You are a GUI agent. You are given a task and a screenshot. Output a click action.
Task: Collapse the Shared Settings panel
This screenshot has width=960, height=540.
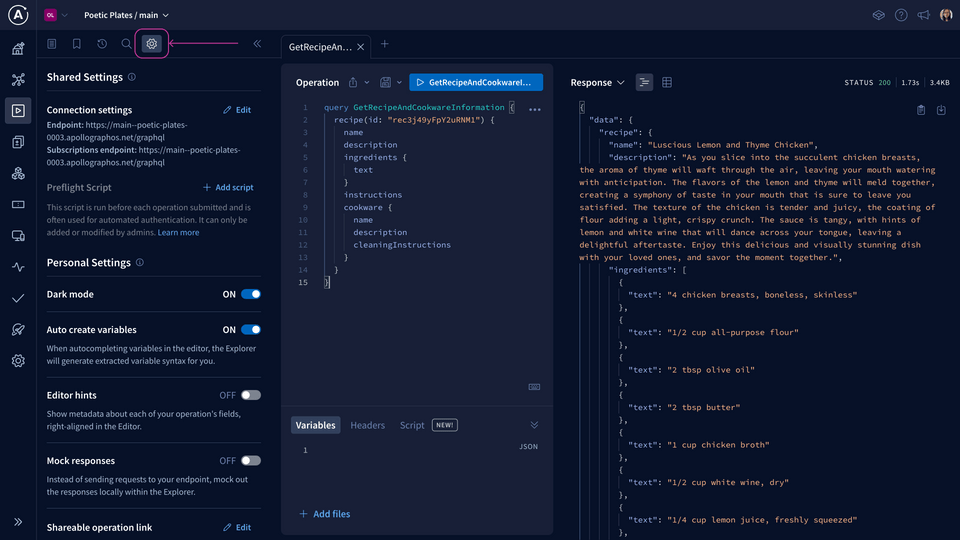coord(258,43)
